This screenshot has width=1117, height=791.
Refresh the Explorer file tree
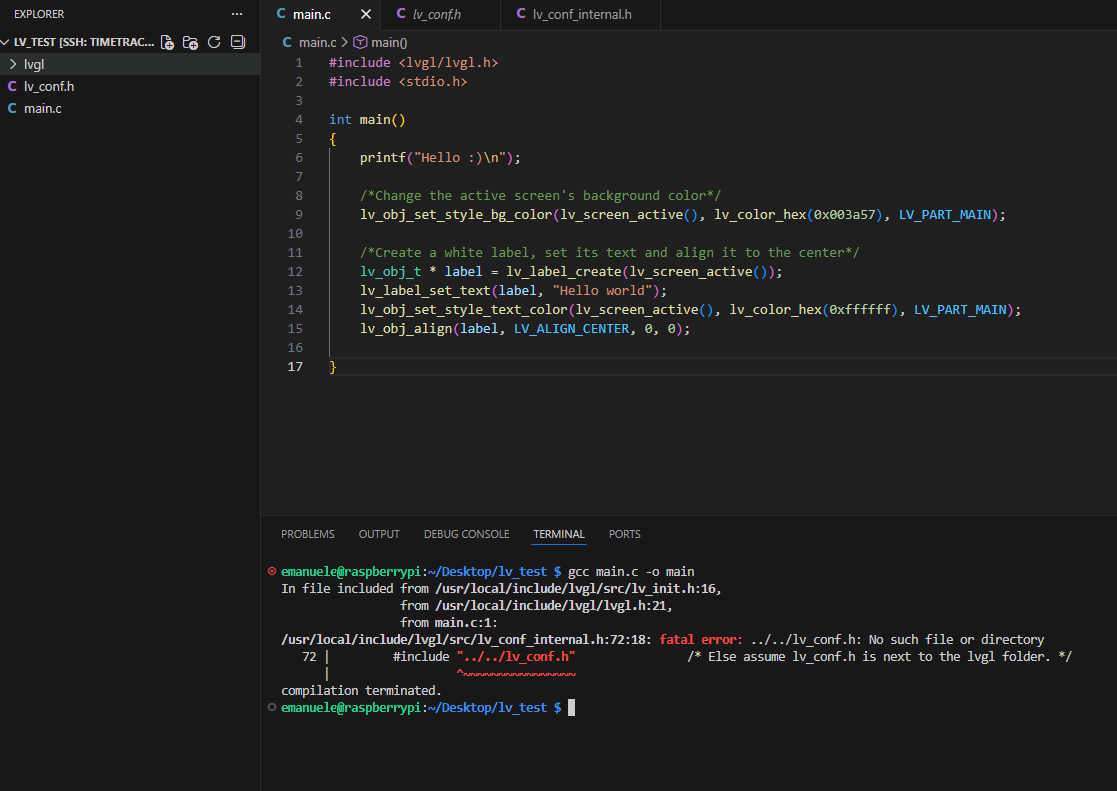pos(213,42)
